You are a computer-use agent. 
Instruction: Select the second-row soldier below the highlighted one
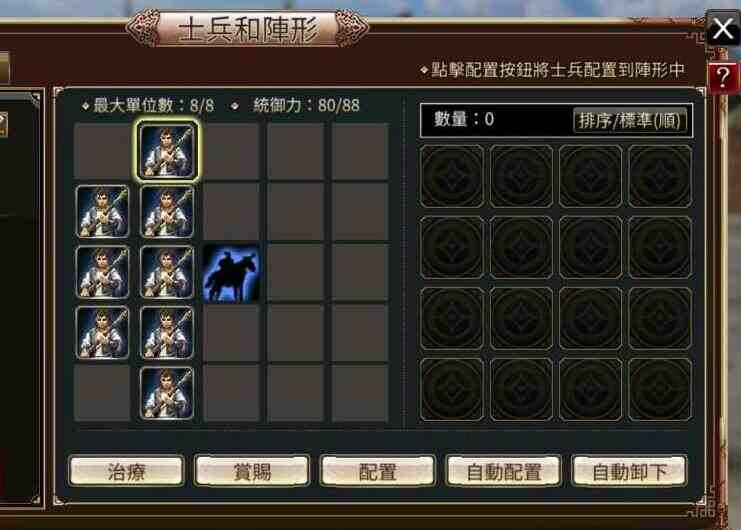[x=167, y=211]
